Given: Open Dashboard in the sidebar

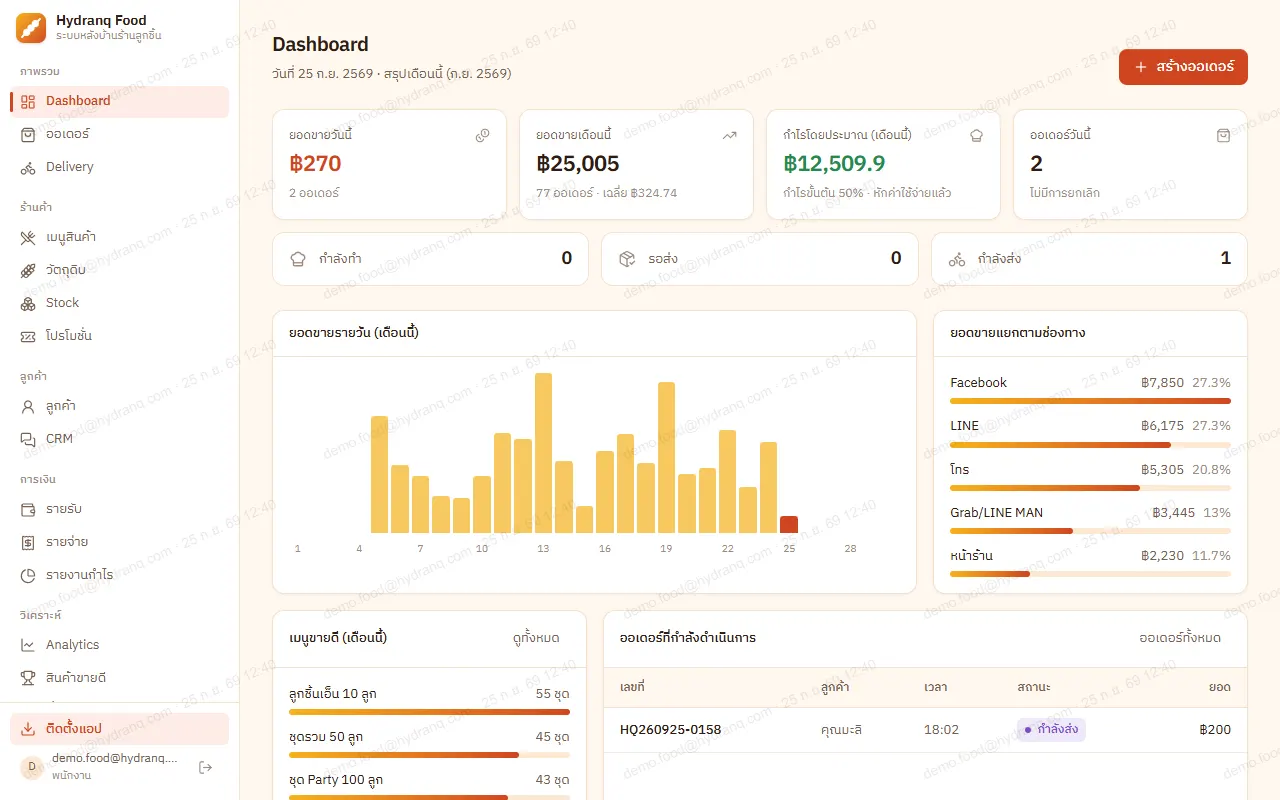Looking at the screenshot, I should tap(119, 101).
